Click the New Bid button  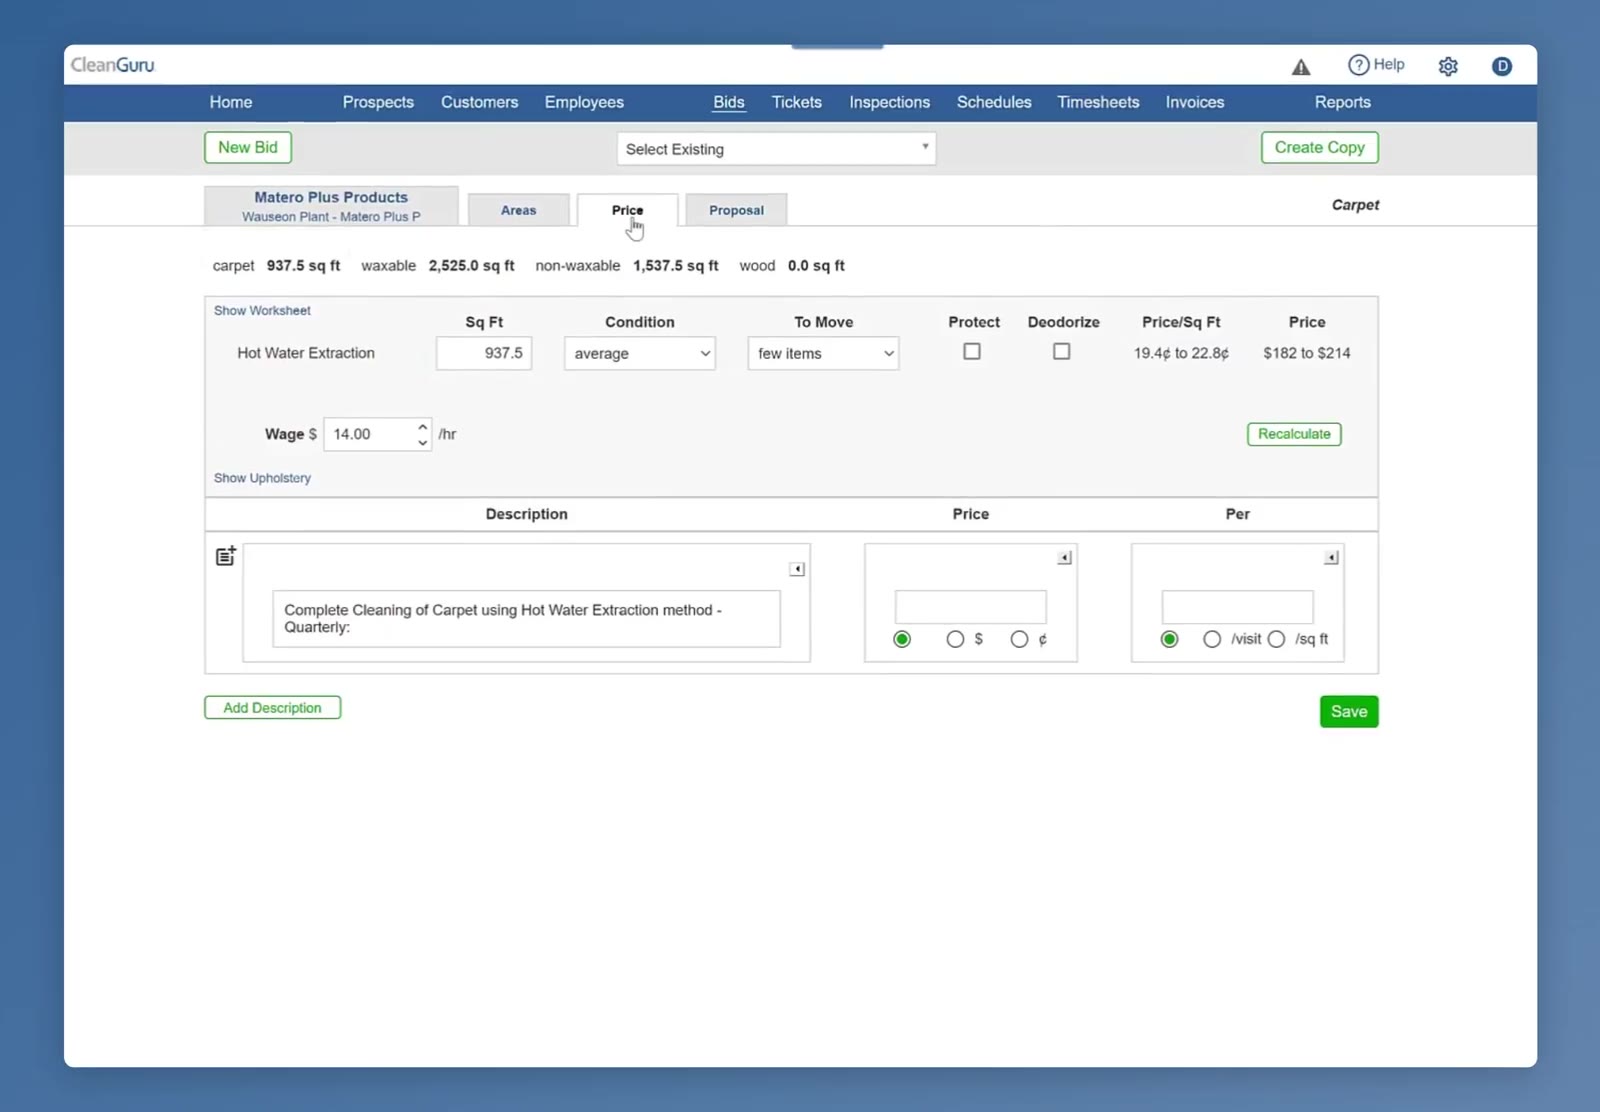(248, 148)
